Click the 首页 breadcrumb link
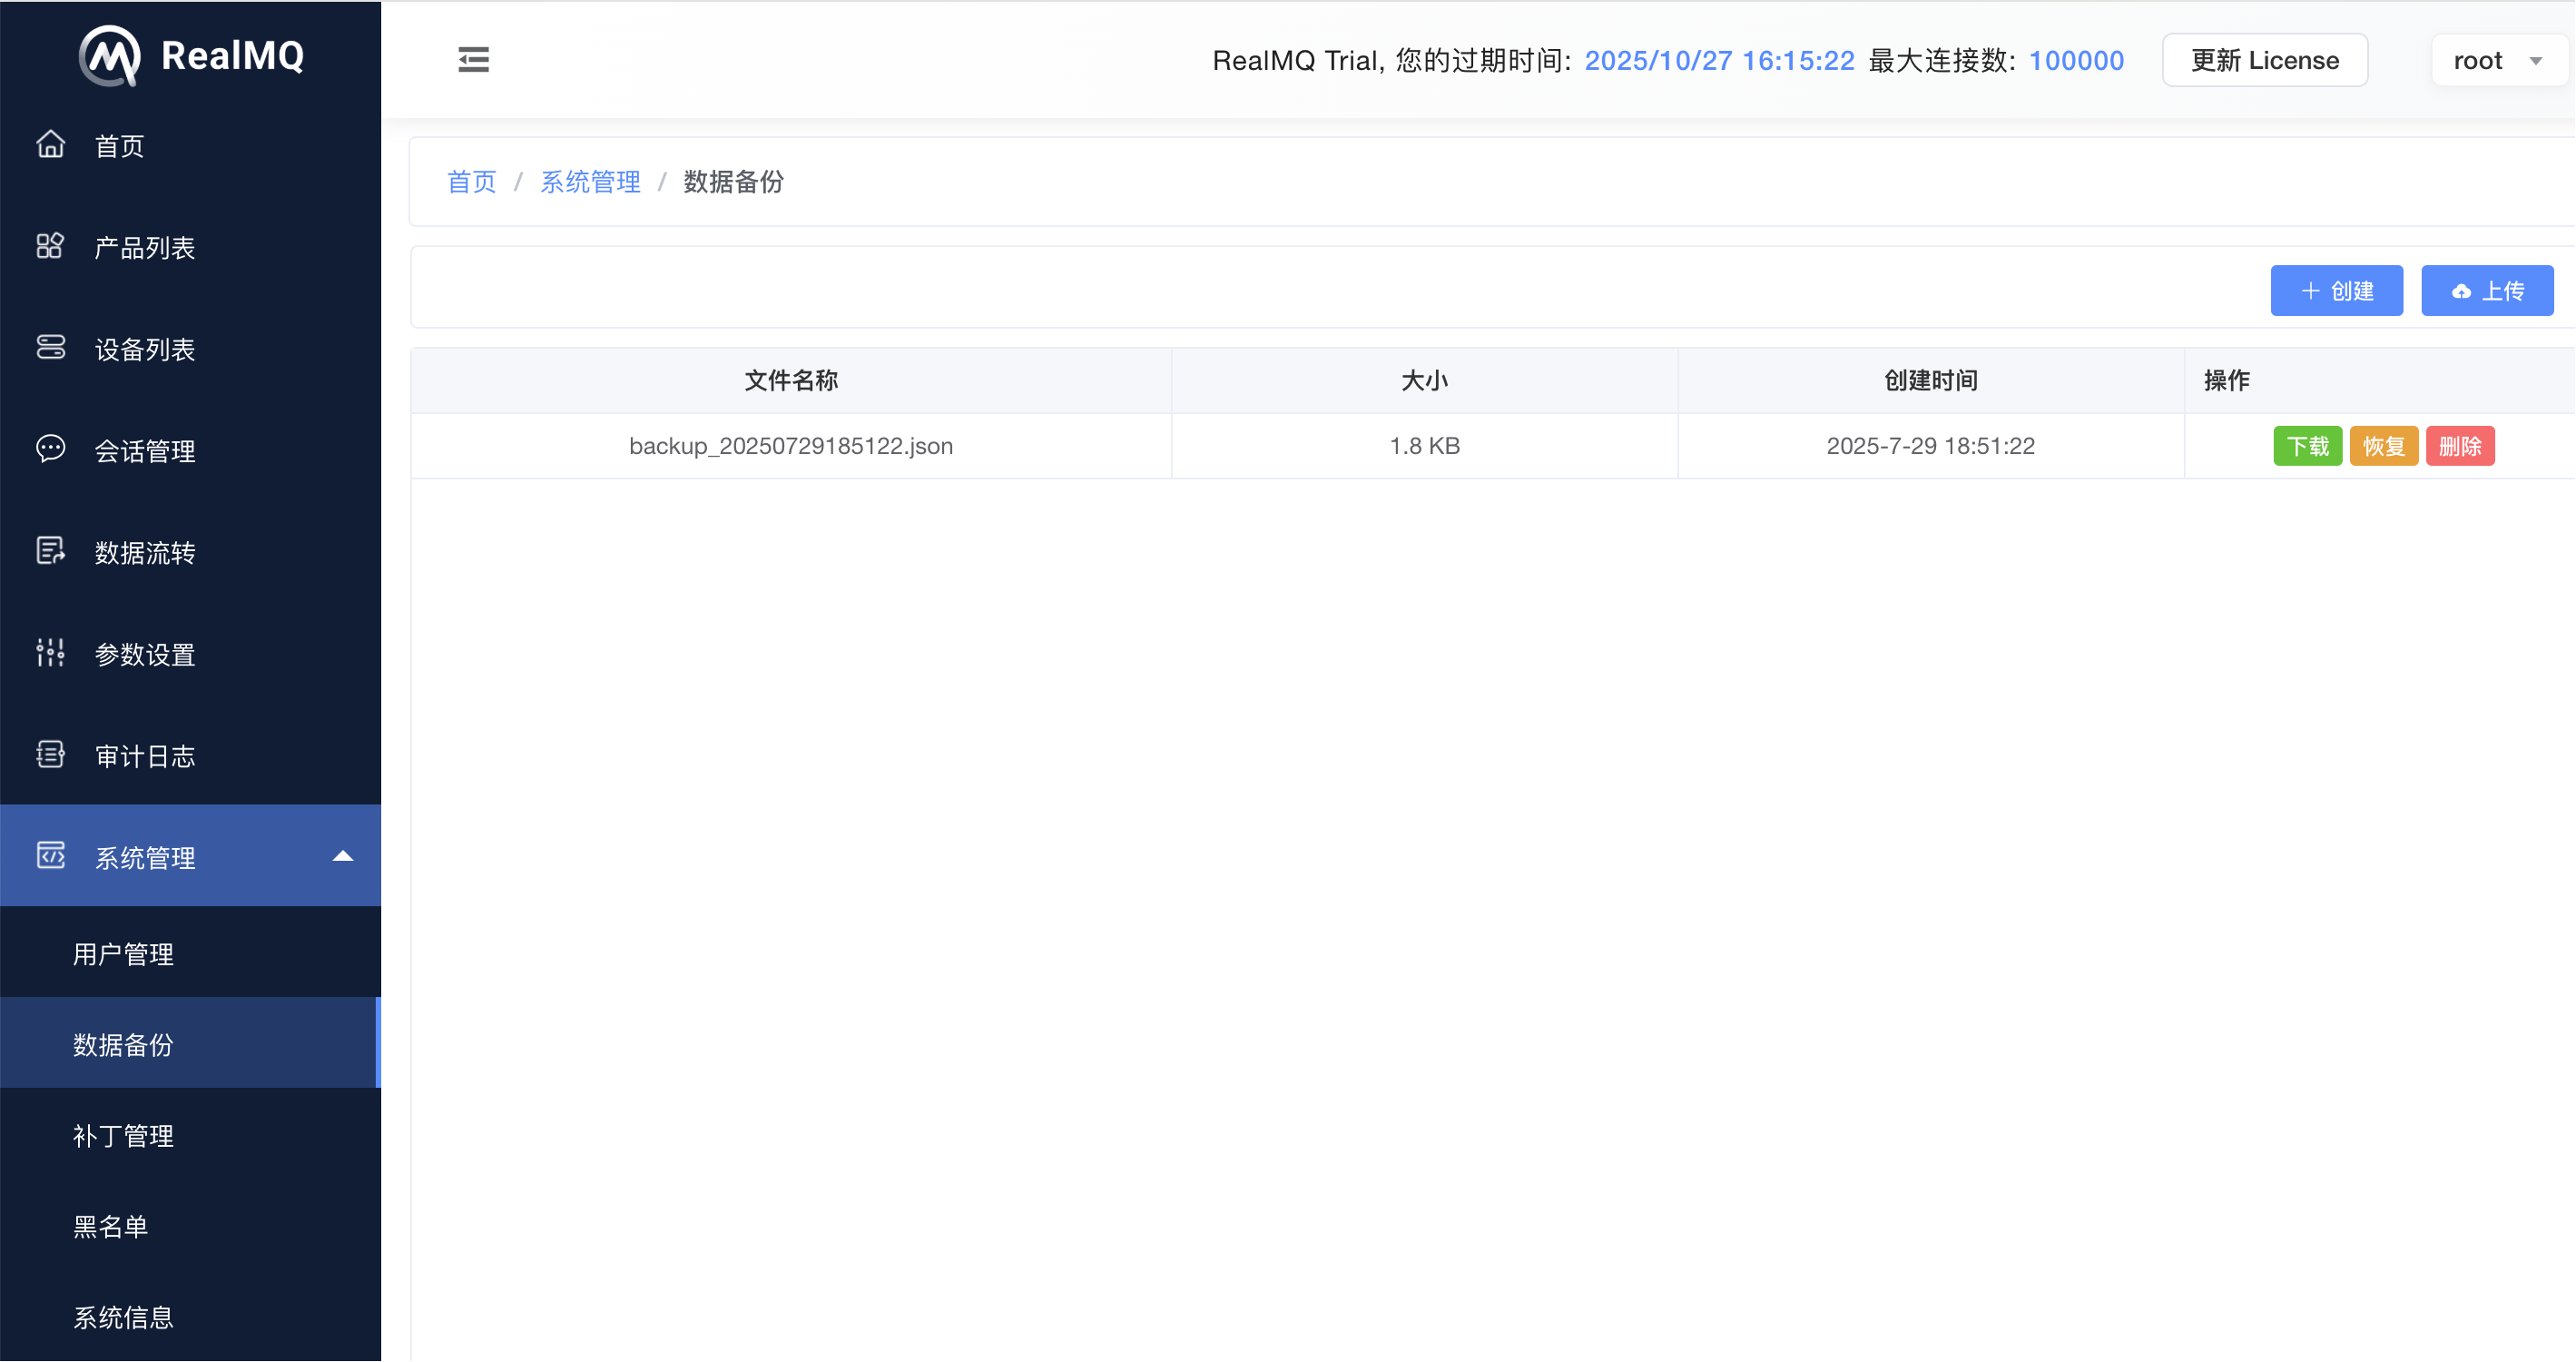 pyautogui.click(x=471, y=182)
